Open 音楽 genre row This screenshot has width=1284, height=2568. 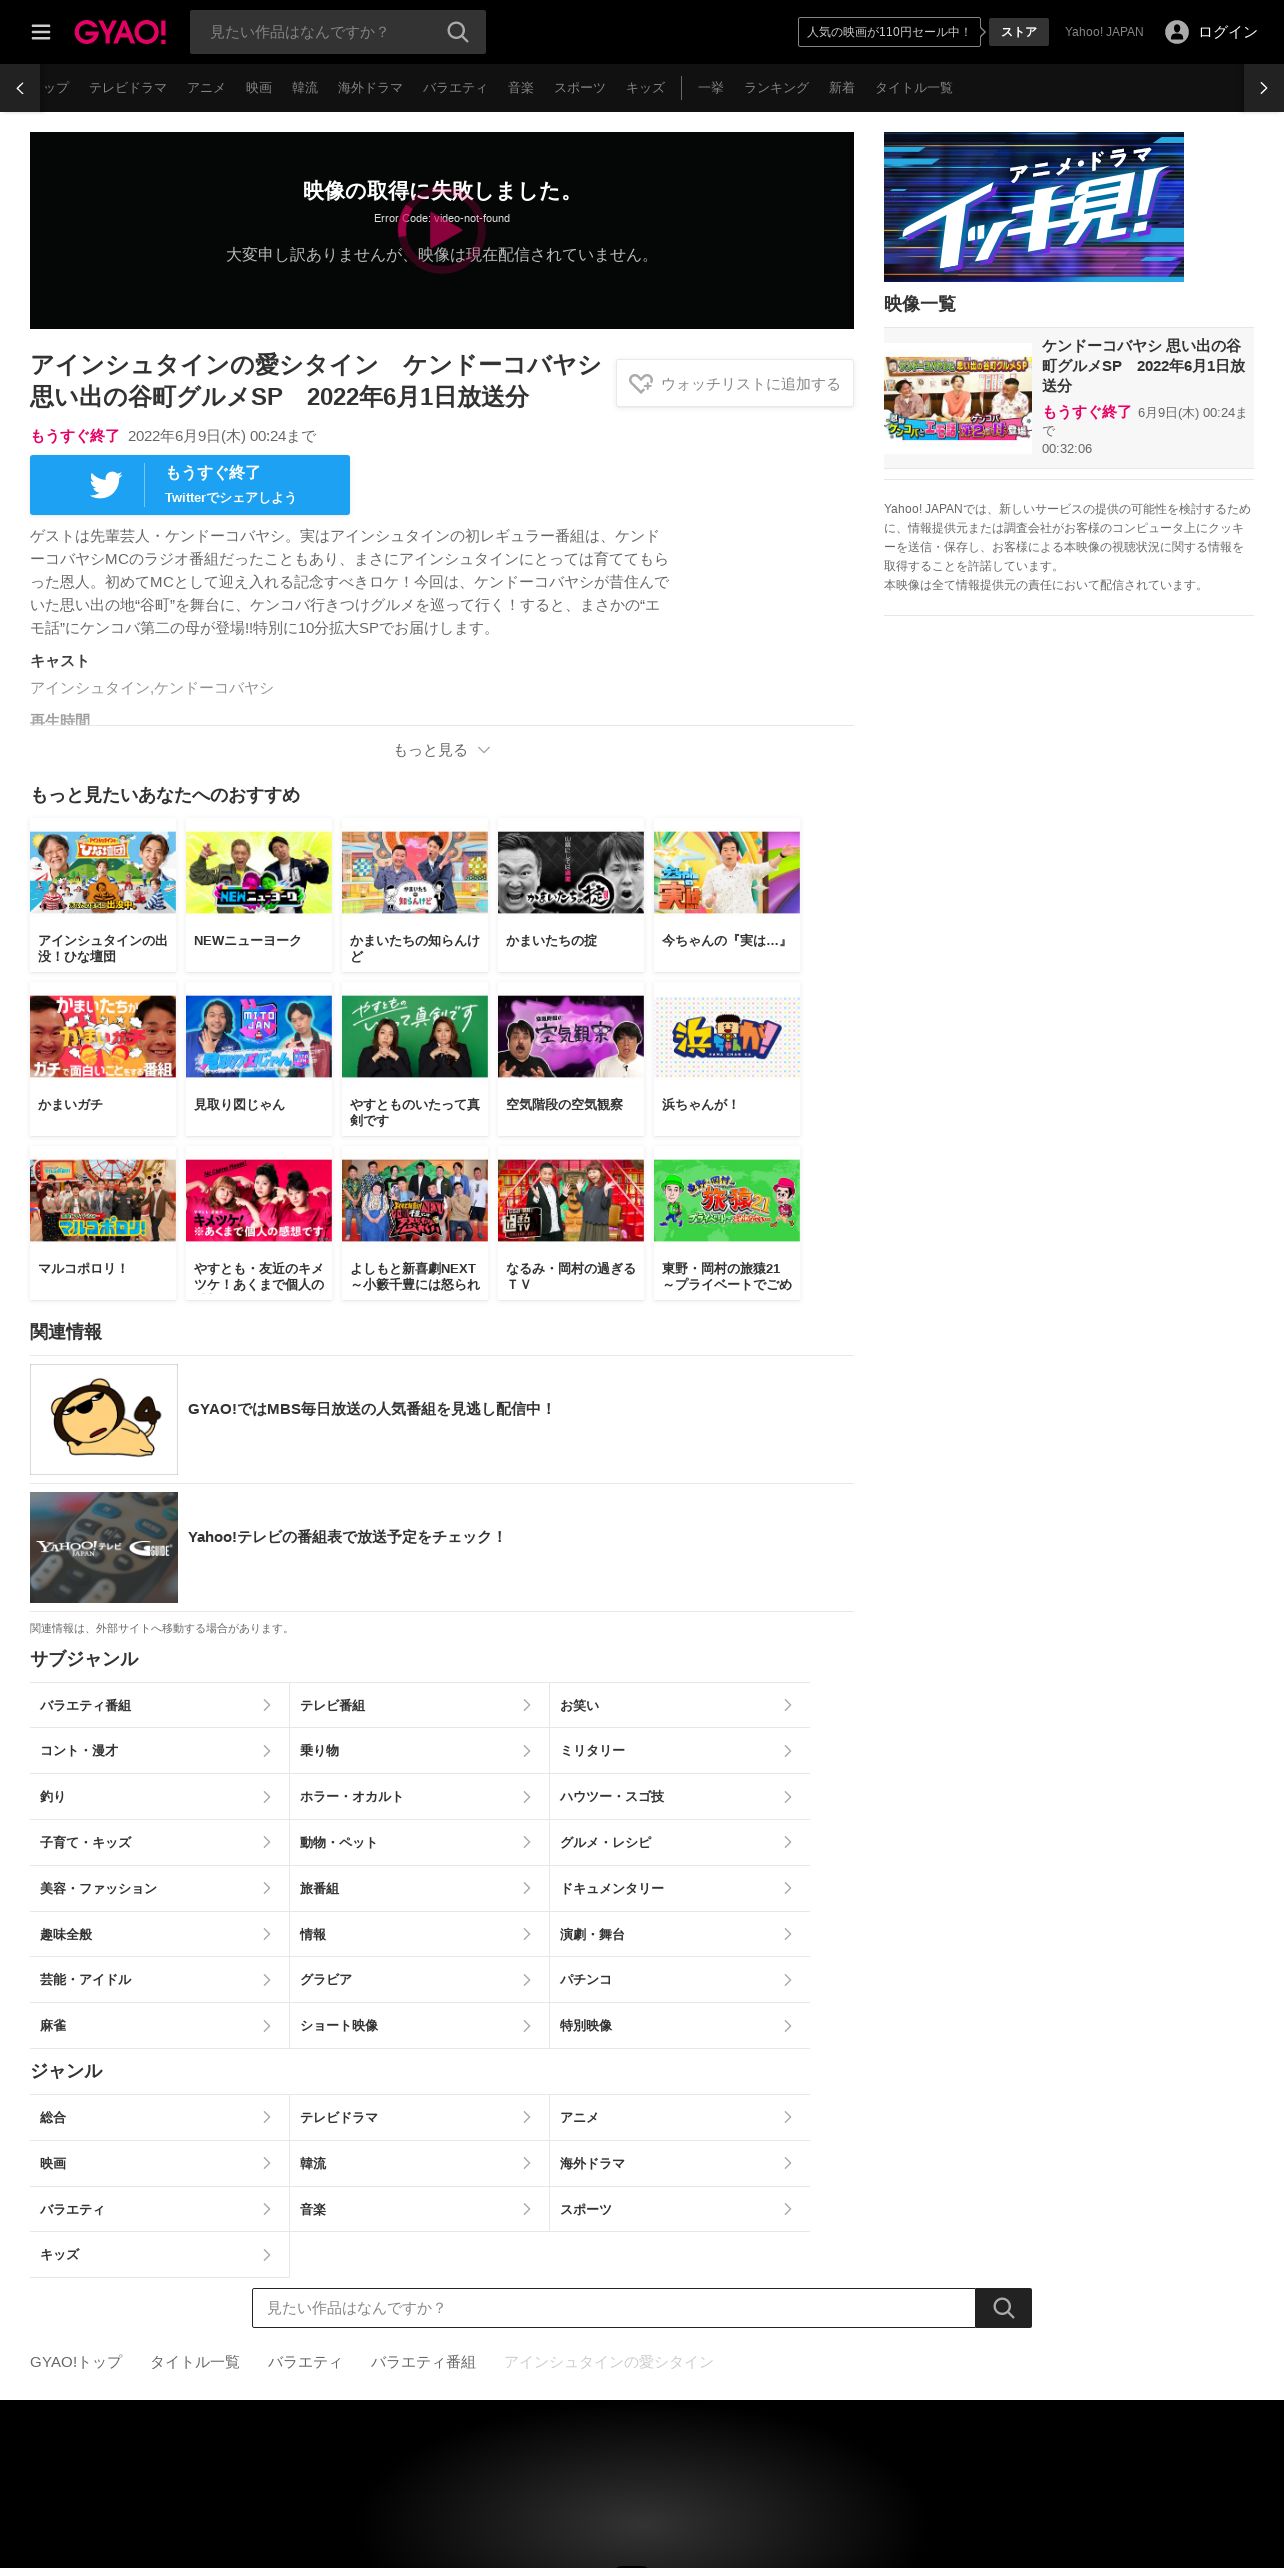coord(419,2209)
